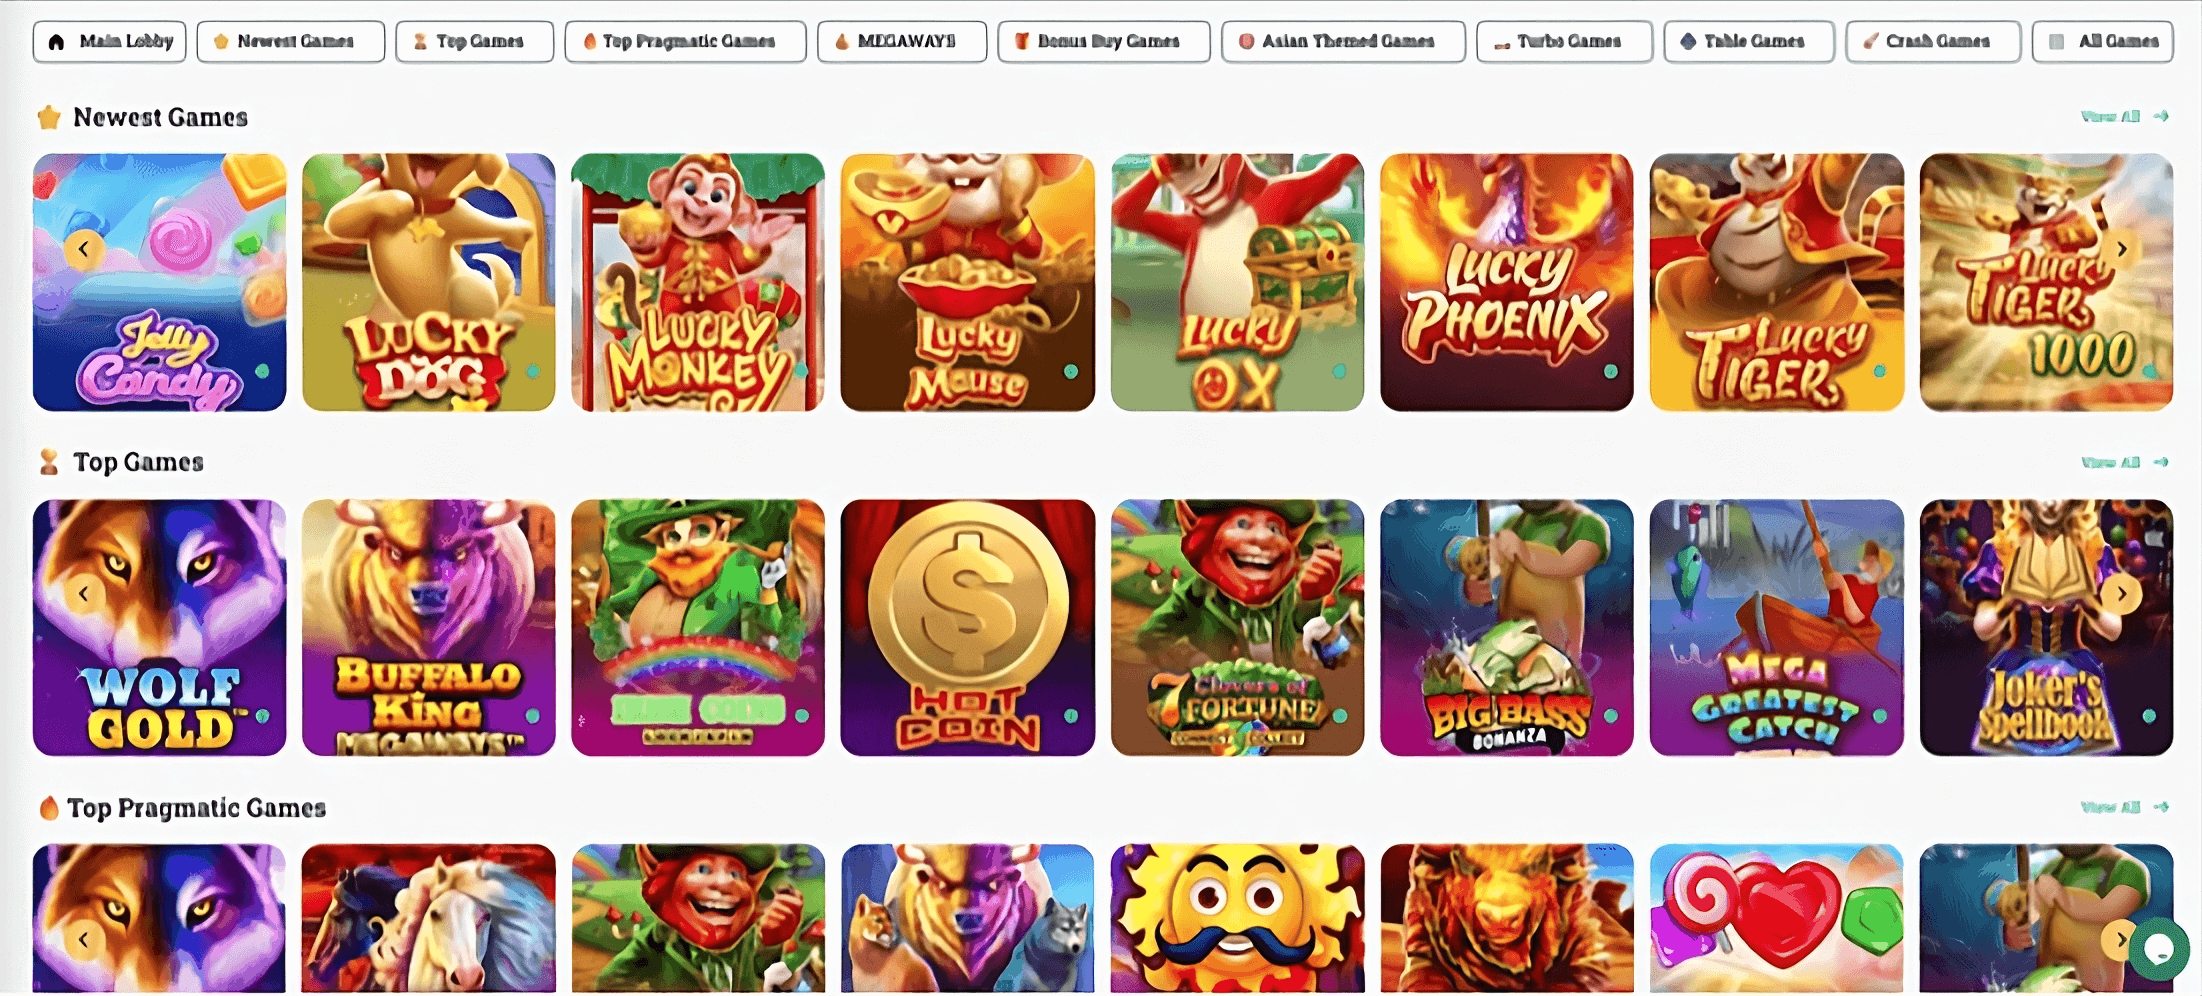Screen dimensions: 2202x996
Task: Open the Crash Games category
Action: [x=1932, y=41]
